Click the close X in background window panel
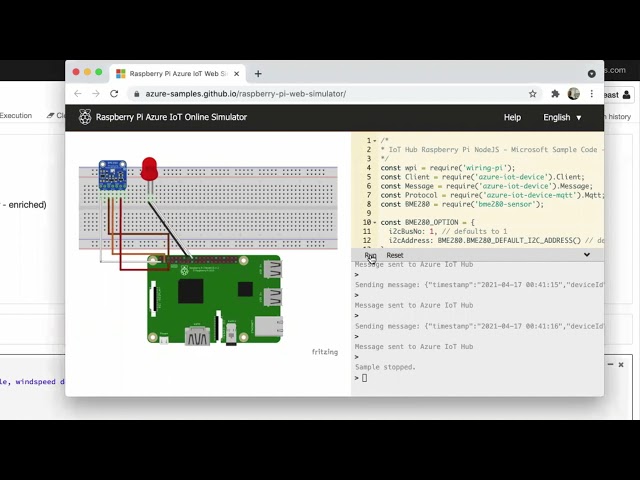Screen dimensions: 640x480 (x=621, y=364)
